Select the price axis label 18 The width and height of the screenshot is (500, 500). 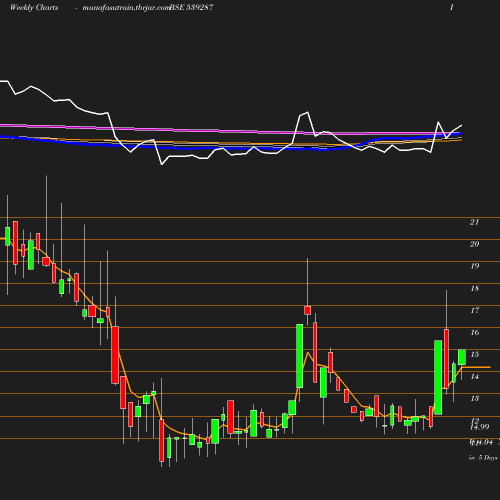[474, 288]
